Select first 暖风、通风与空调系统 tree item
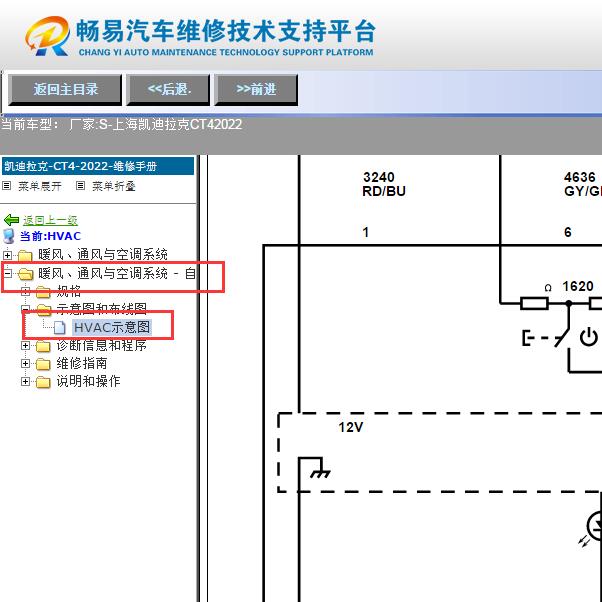The image size is (602, 602). click(103, 255)
